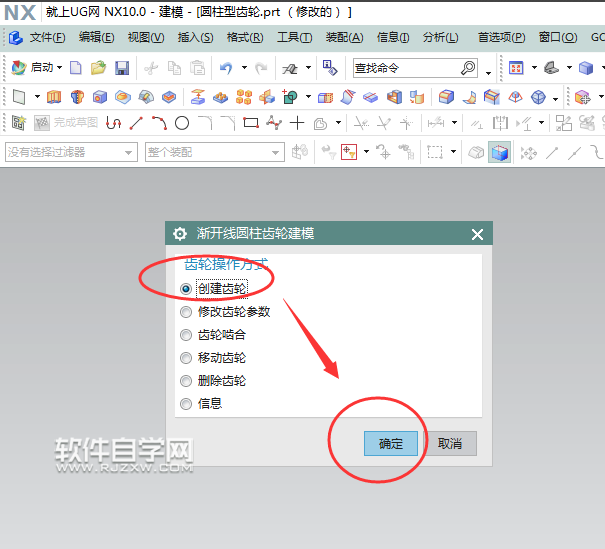
Task: Click the 确定 button
Action: (x=390, y=444)
